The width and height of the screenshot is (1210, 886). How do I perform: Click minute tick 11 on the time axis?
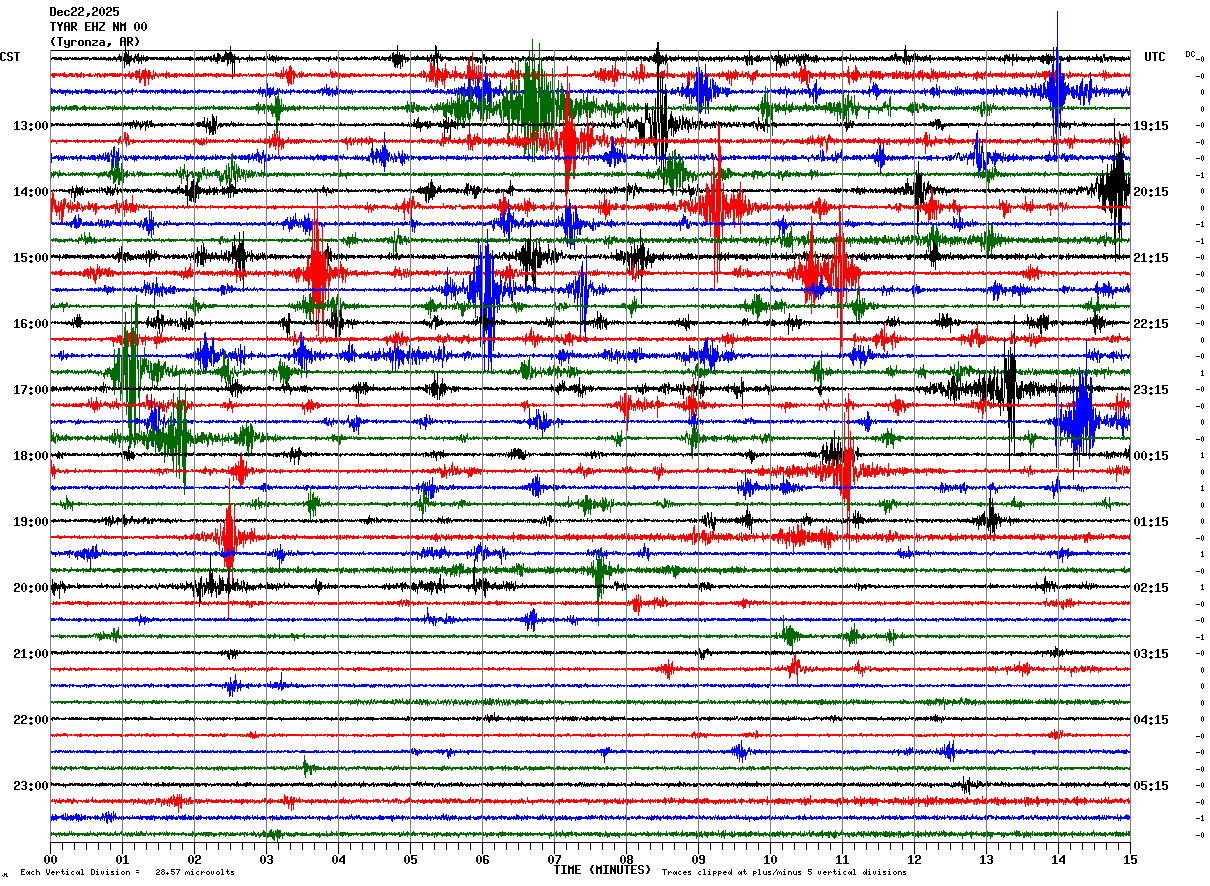[x=842, y=859]
